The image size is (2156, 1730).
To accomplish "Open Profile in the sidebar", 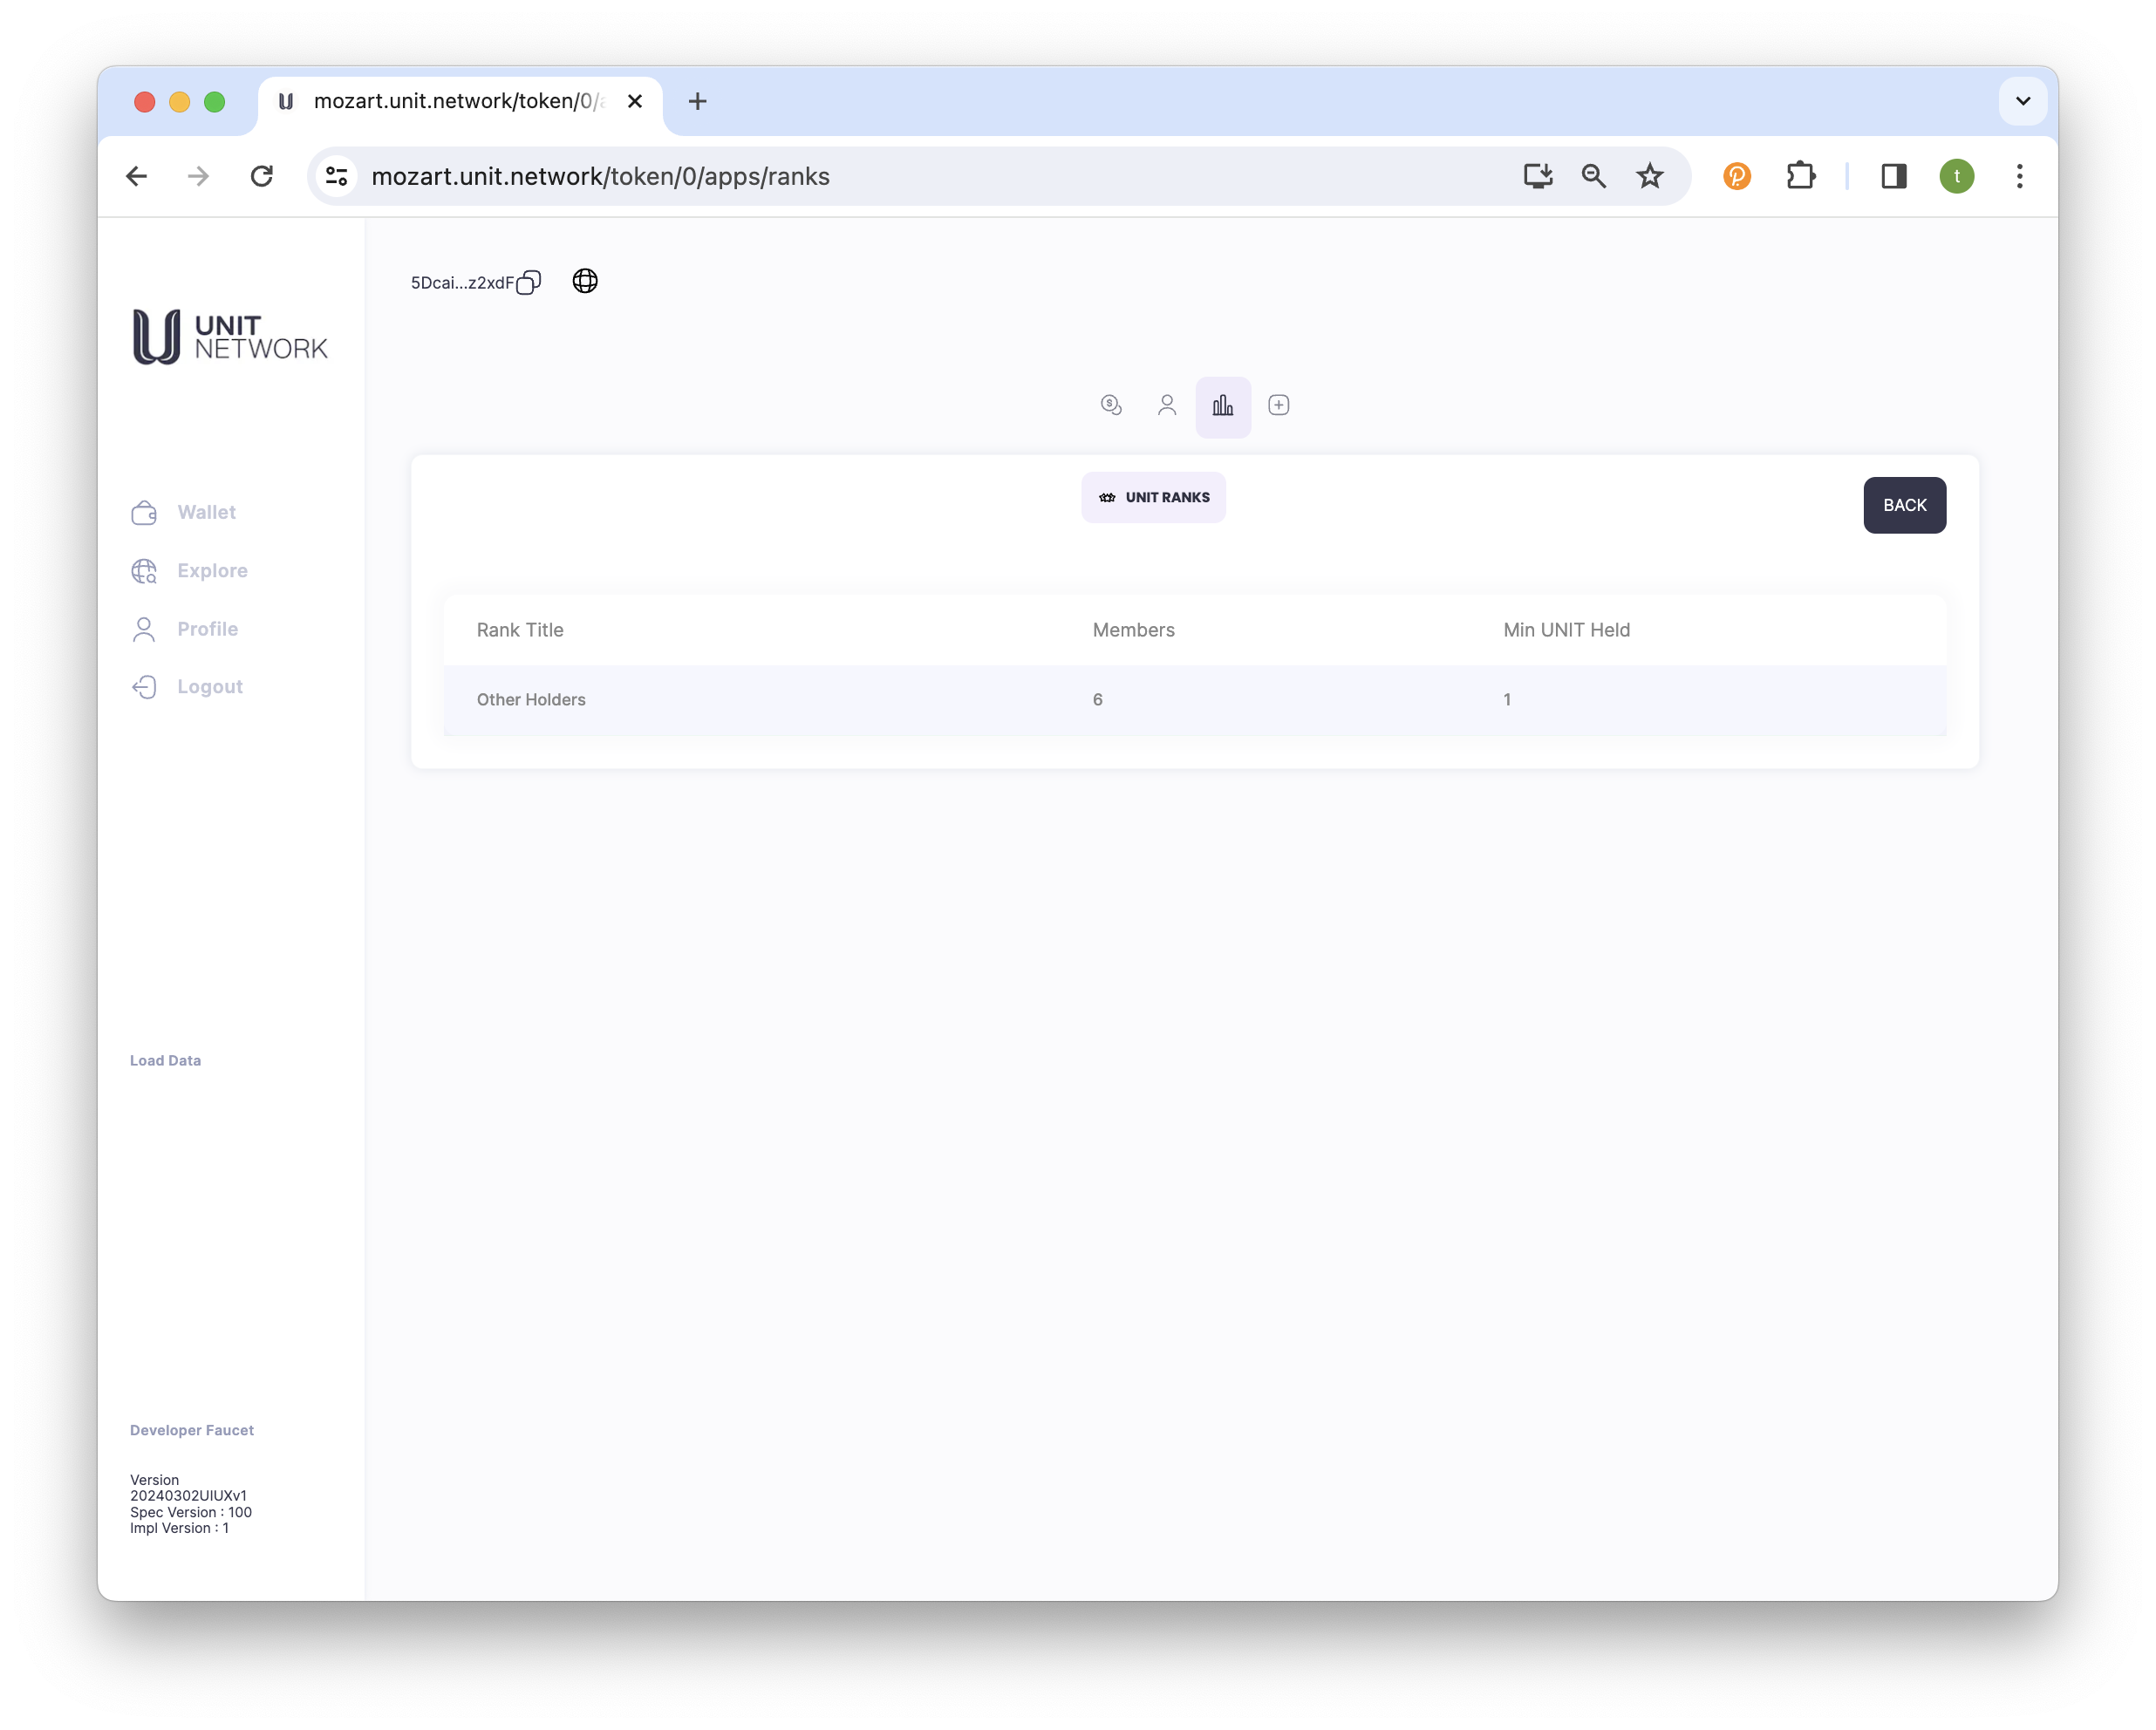I will 207,629.
